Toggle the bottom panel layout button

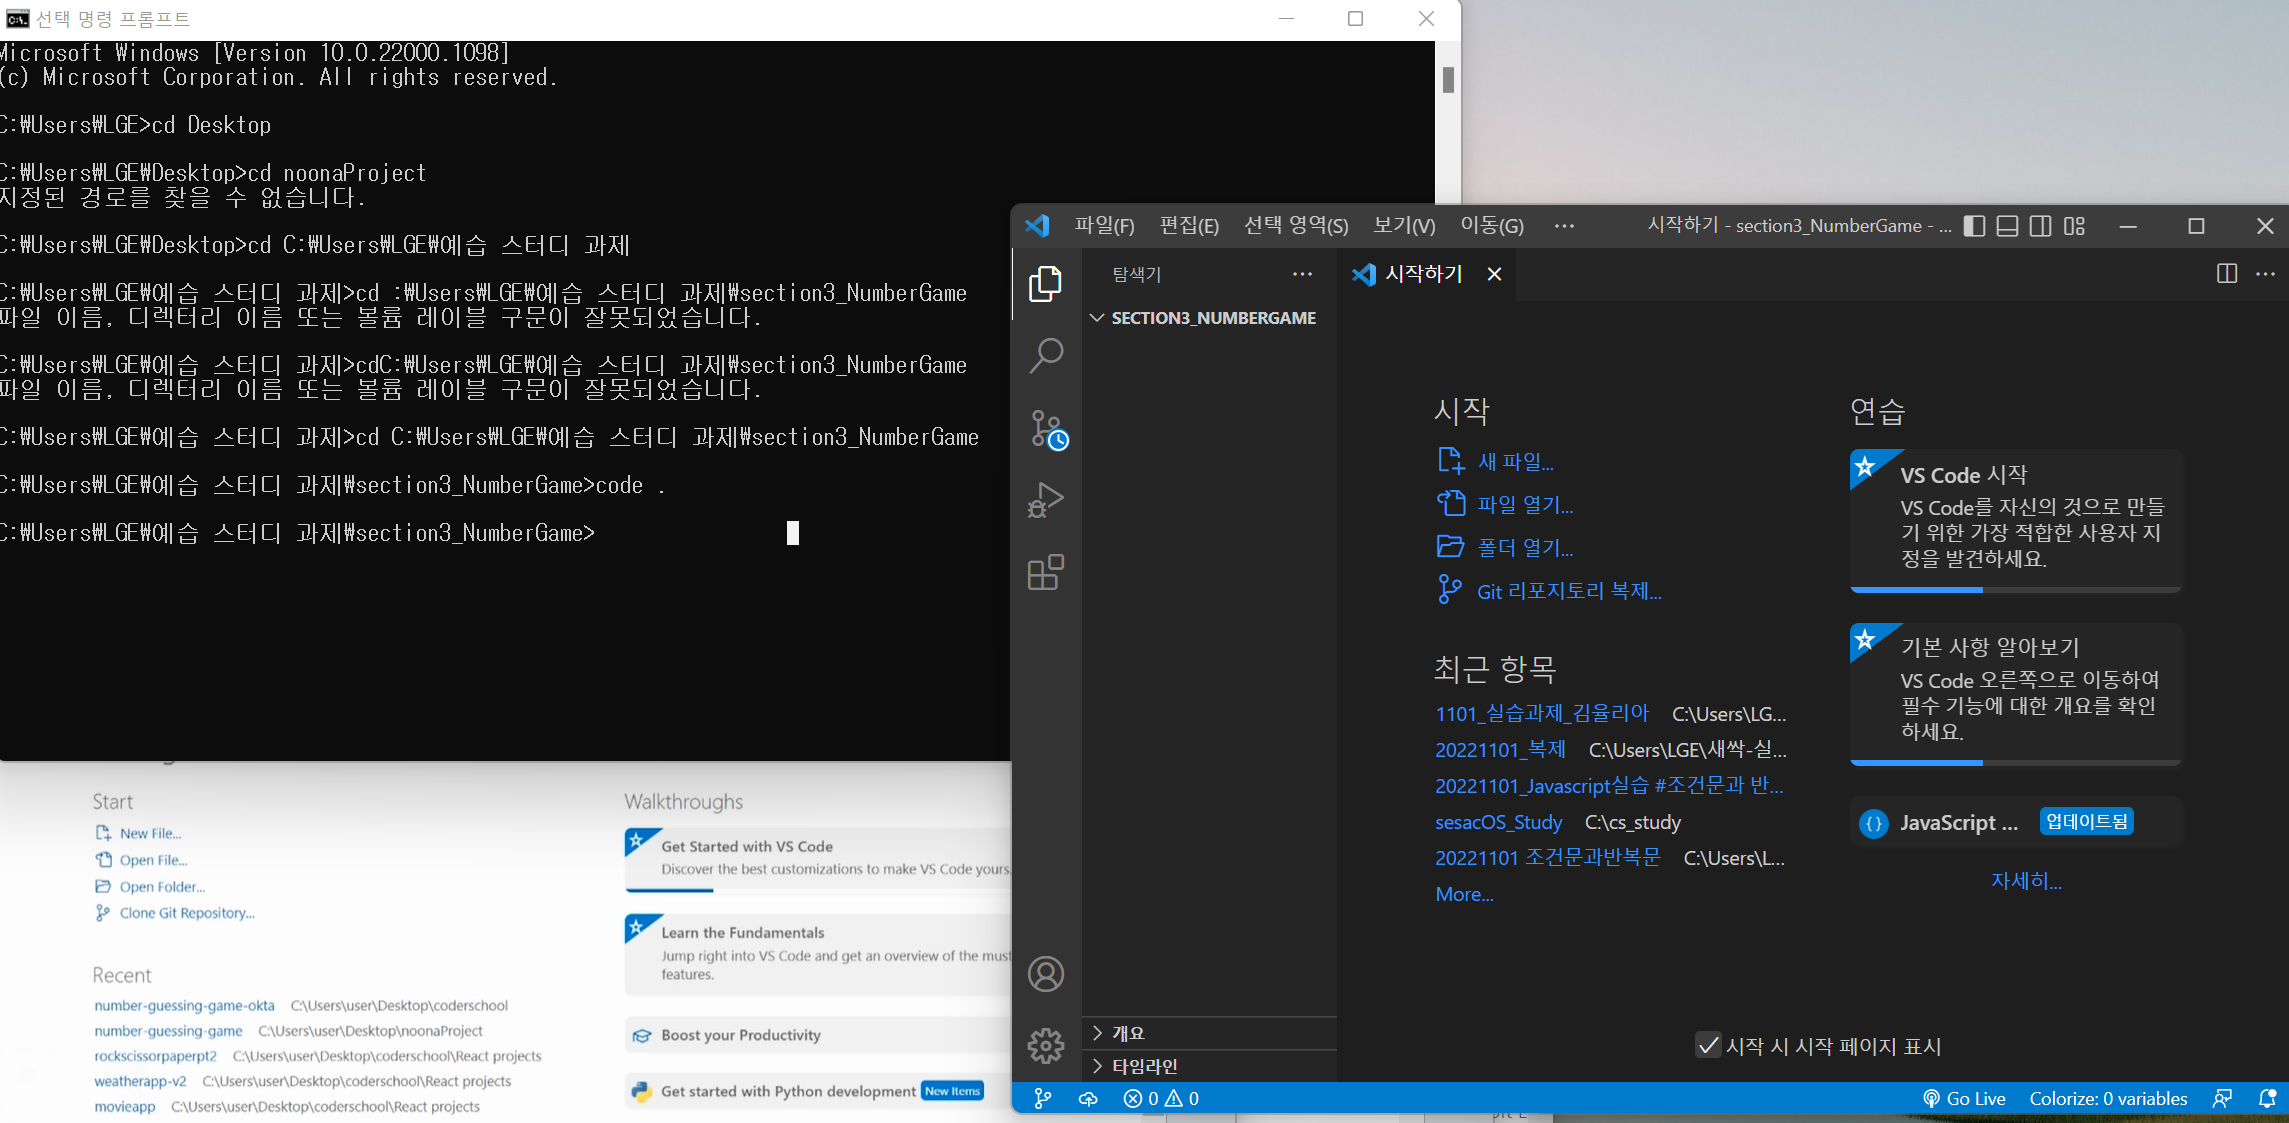2007,226
